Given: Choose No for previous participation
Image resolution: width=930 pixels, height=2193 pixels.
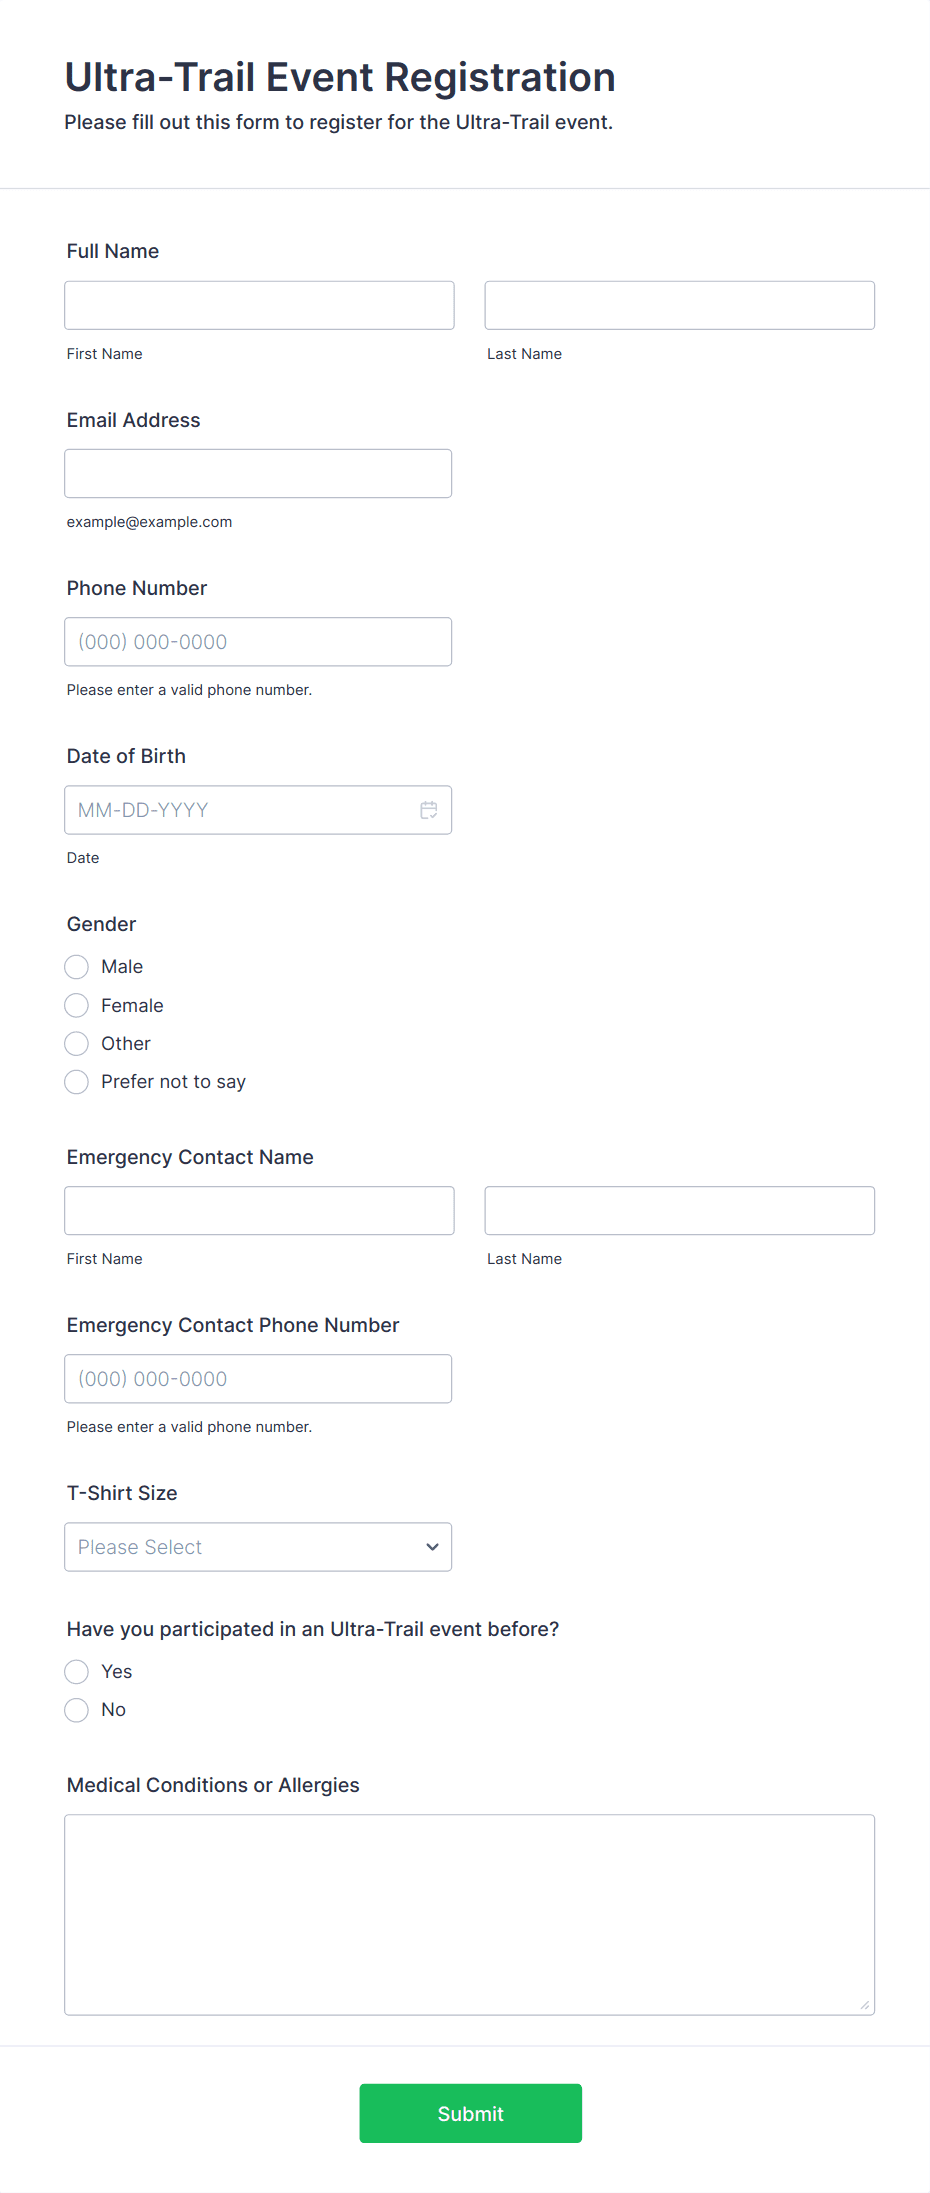Looking at the screenshot, I should pyautogui.click(x=76, y=1710).
